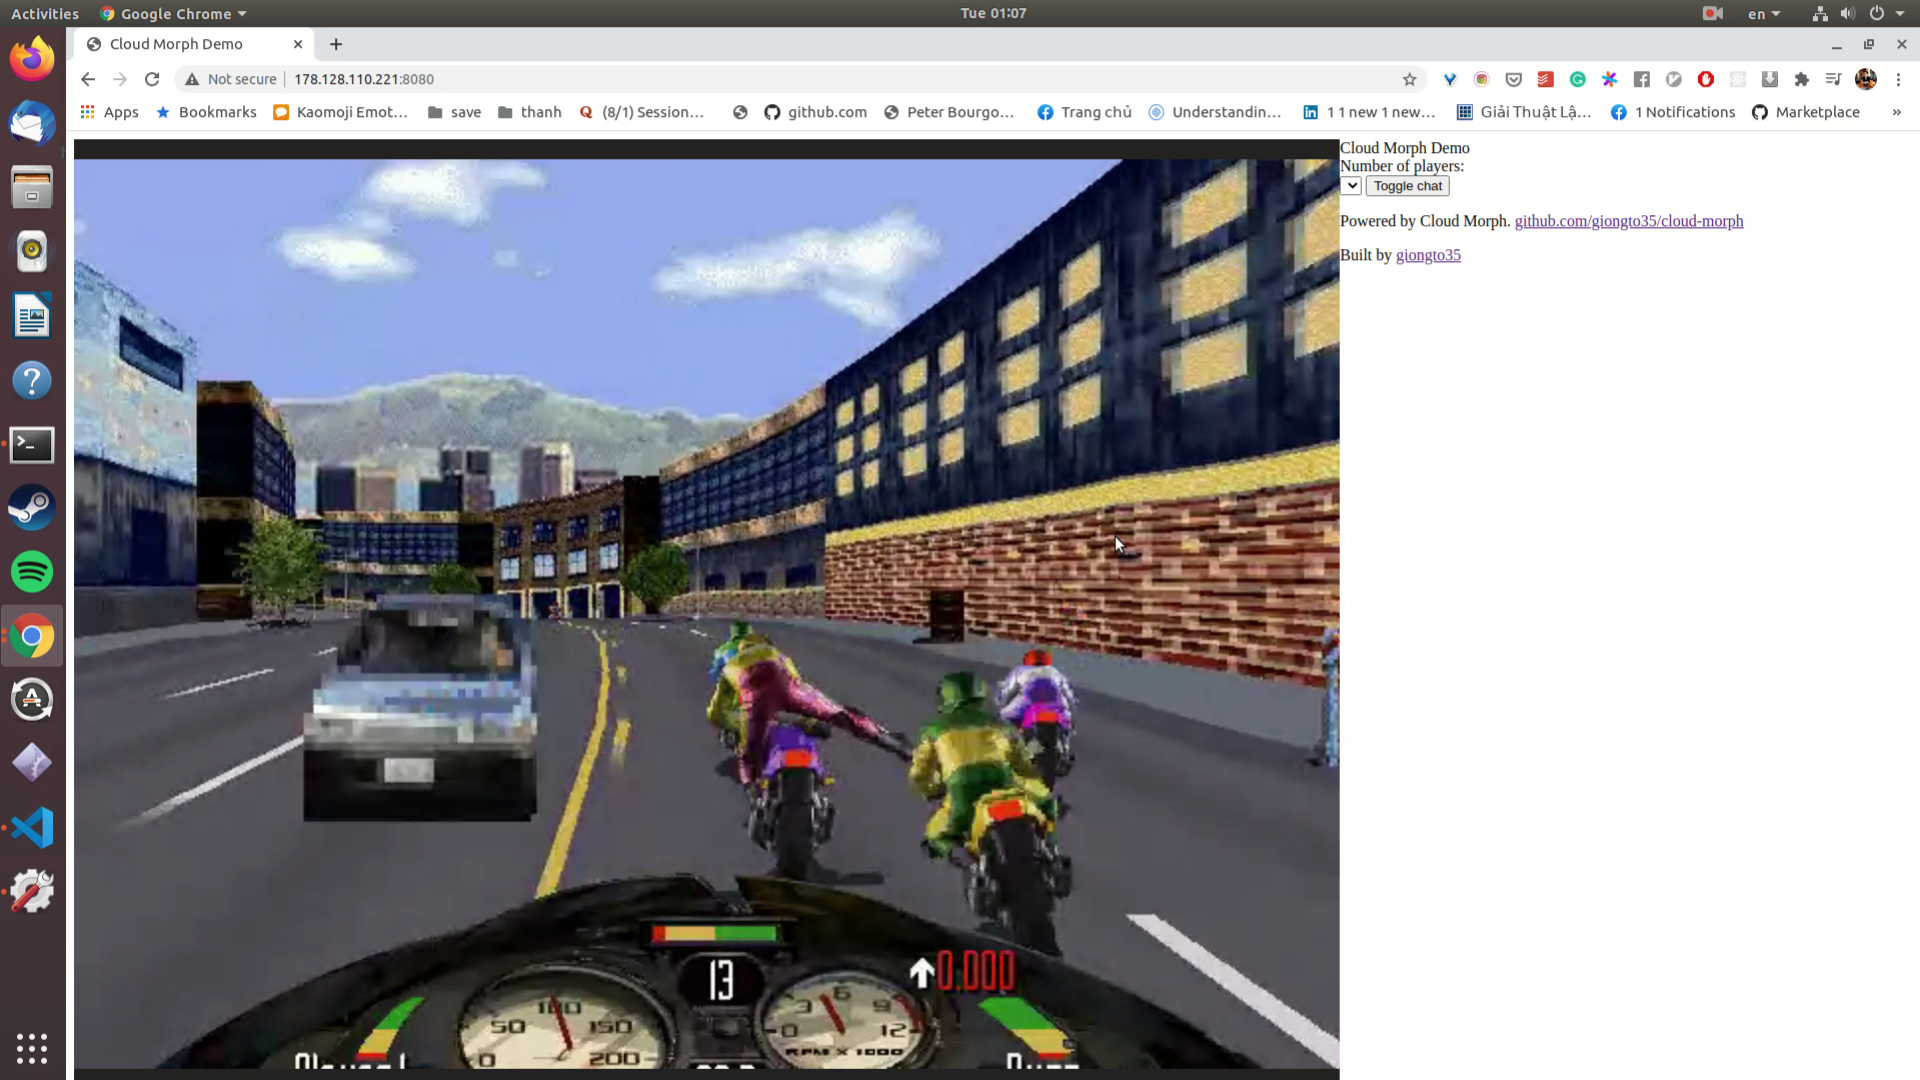
Task: Open the React DevTools extension icon
Action: click(1737, 79)
